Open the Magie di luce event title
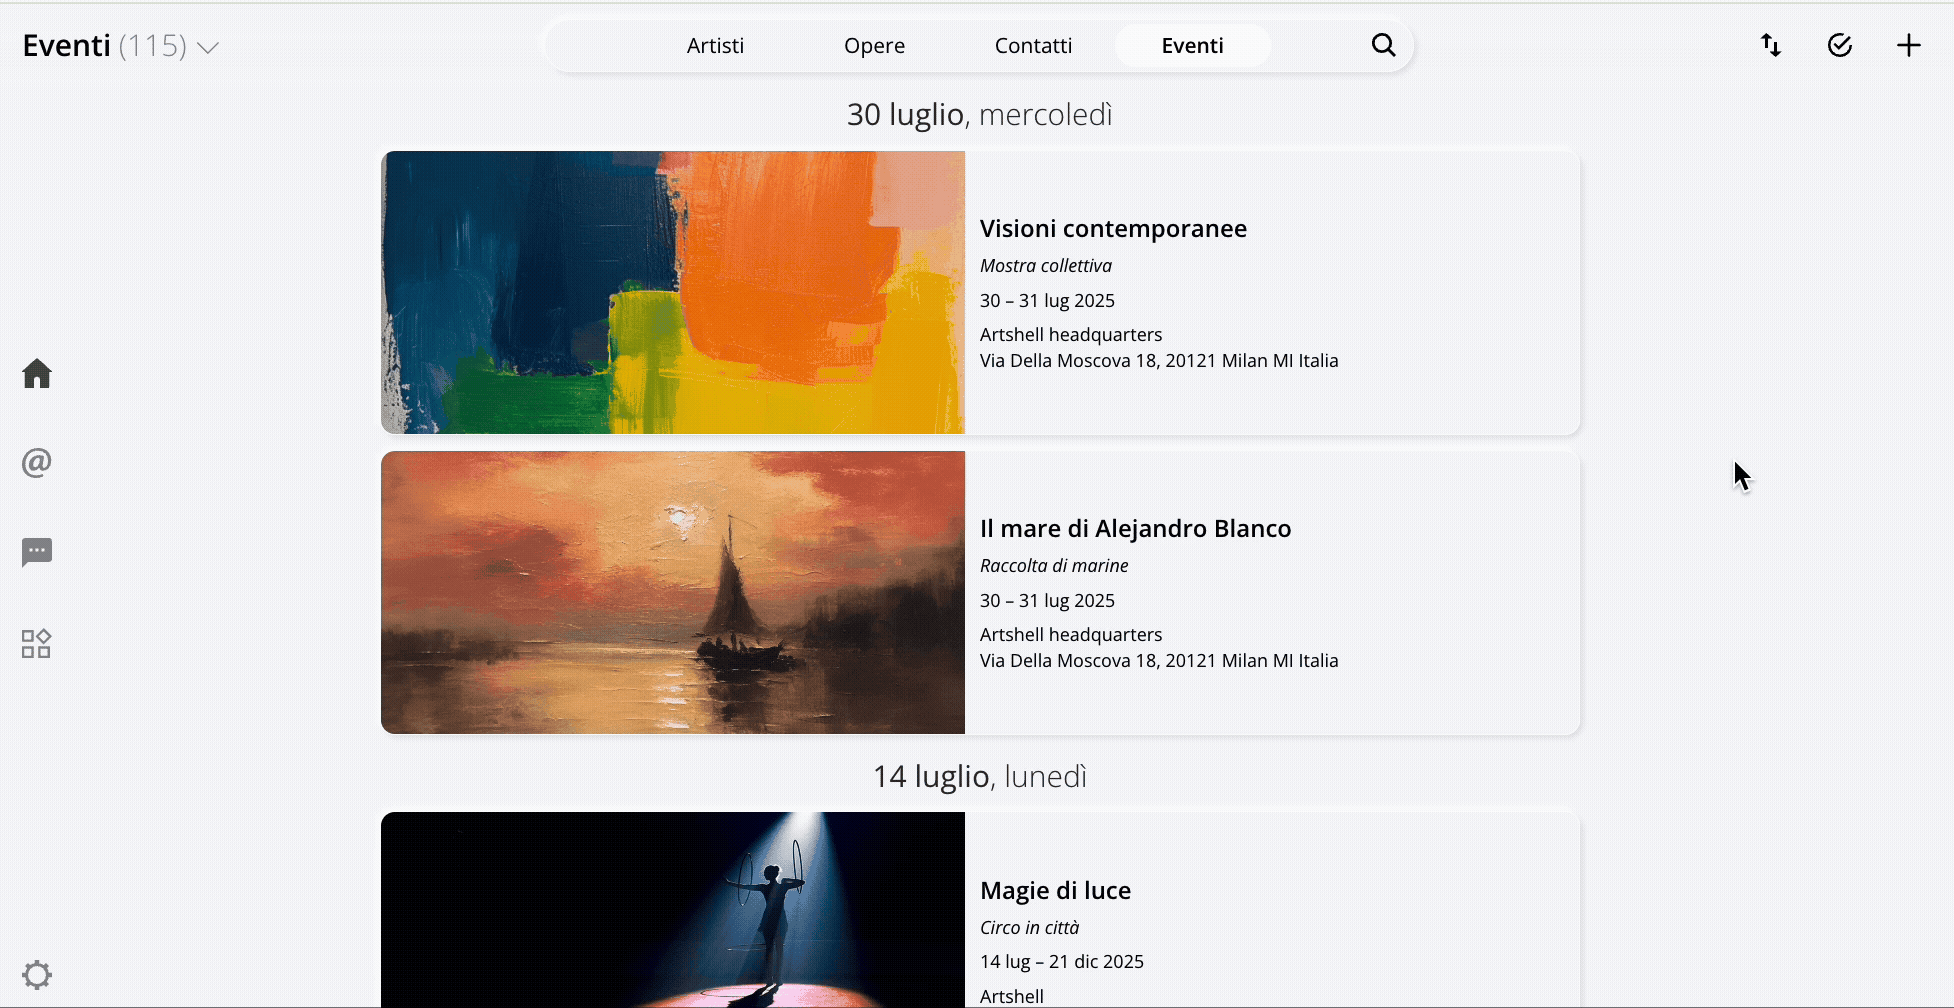This screenshot has width=1954, height=1008. (x=1055, y=890)
